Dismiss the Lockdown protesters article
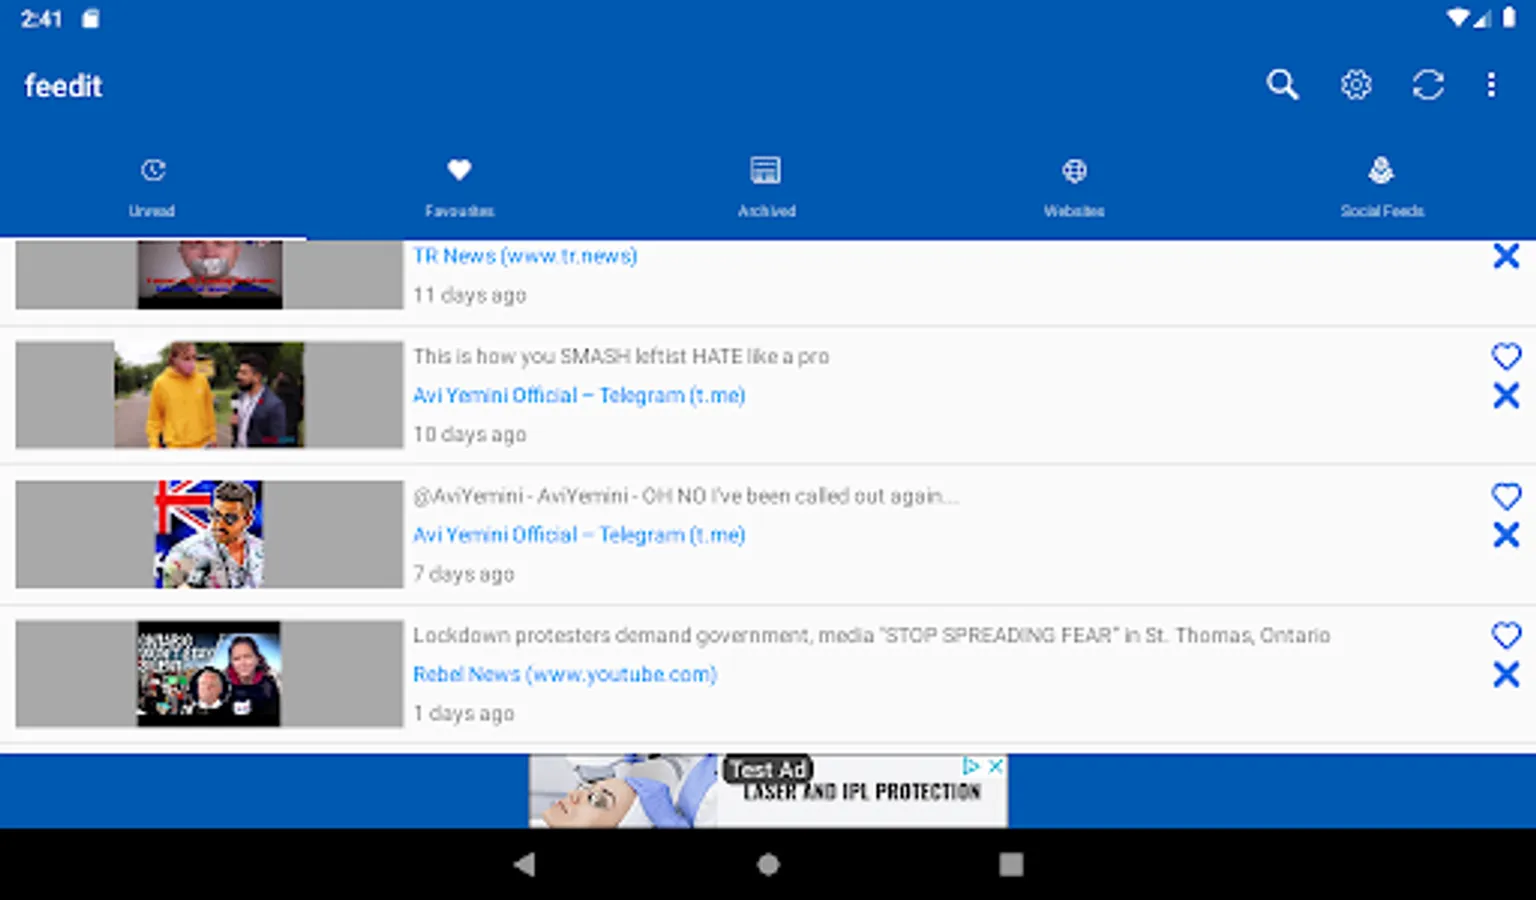1536x900 pixels. click(1506, 675)
